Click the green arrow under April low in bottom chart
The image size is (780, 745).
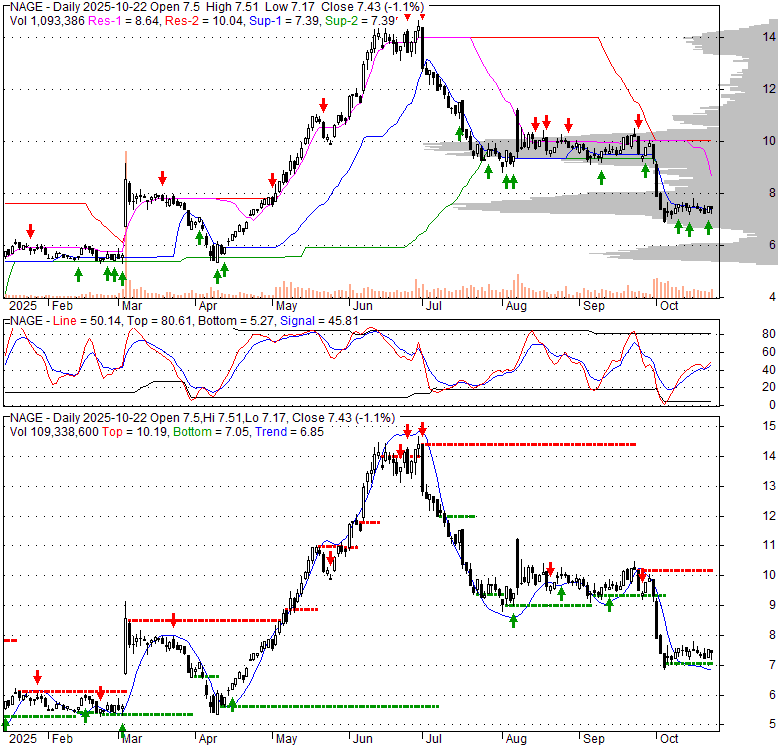coord(232,704)
